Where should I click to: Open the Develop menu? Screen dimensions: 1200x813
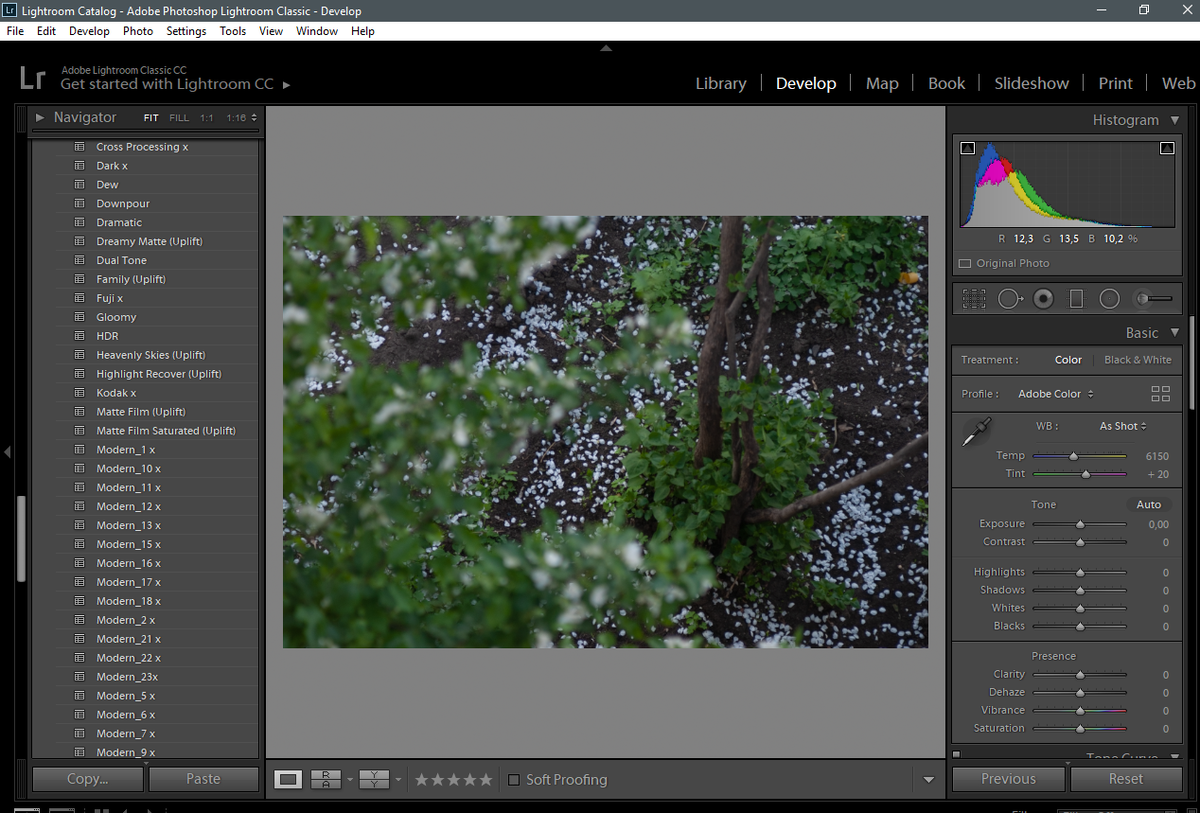[89, 31]
